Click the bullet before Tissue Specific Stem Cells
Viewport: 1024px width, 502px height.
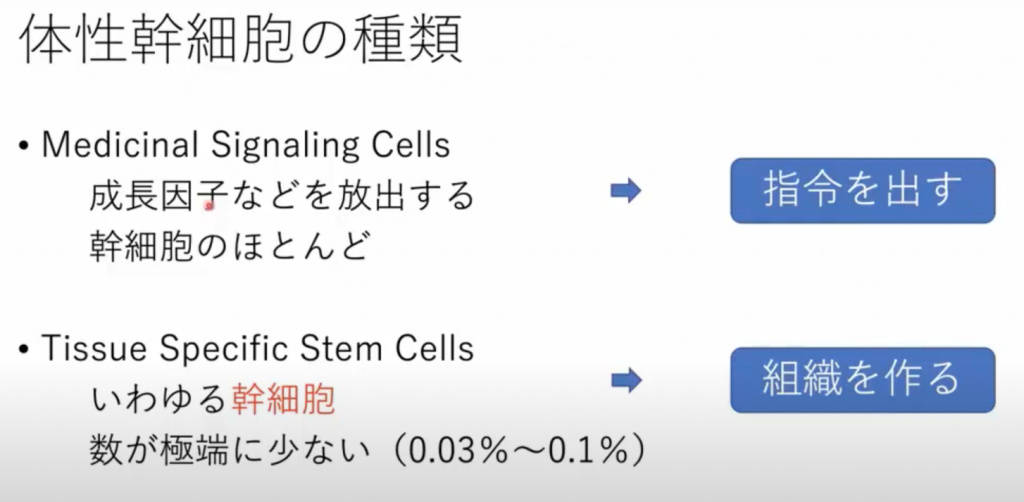(x=24, y=349)
